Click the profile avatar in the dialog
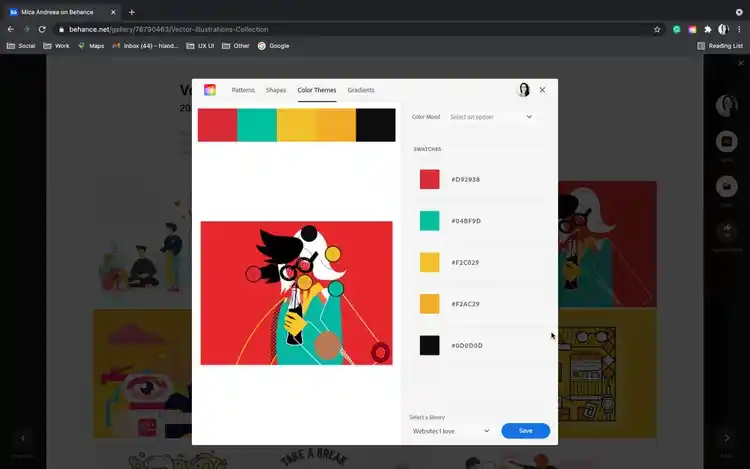 (524, 89)
